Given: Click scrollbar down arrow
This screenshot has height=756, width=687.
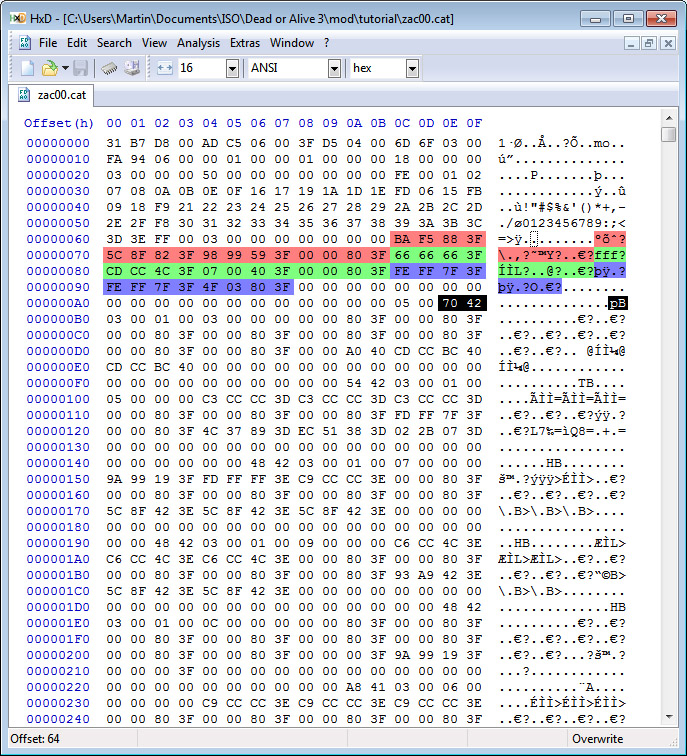Looking at the screenshot, I should 669,717.
